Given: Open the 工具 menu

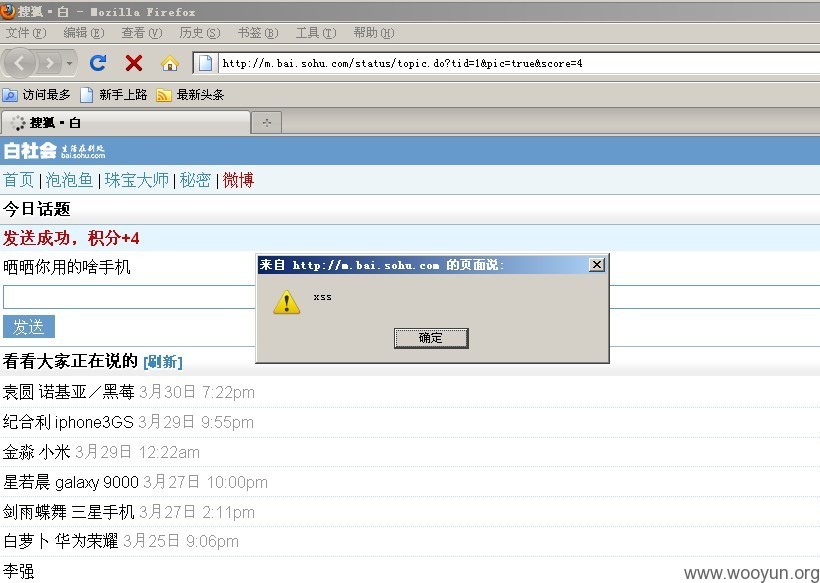Looking at the screenshot, I should 316,33.
